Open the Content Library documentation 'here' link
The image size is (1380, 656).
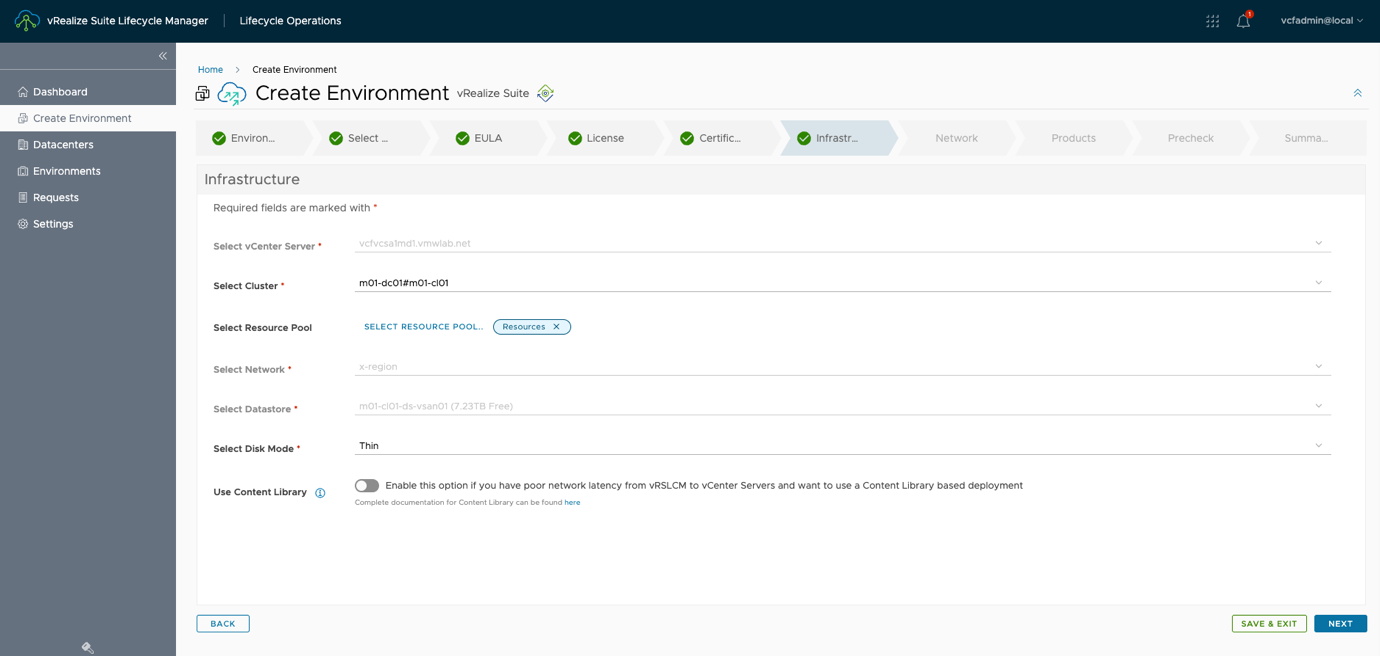(x=572, y=503)
